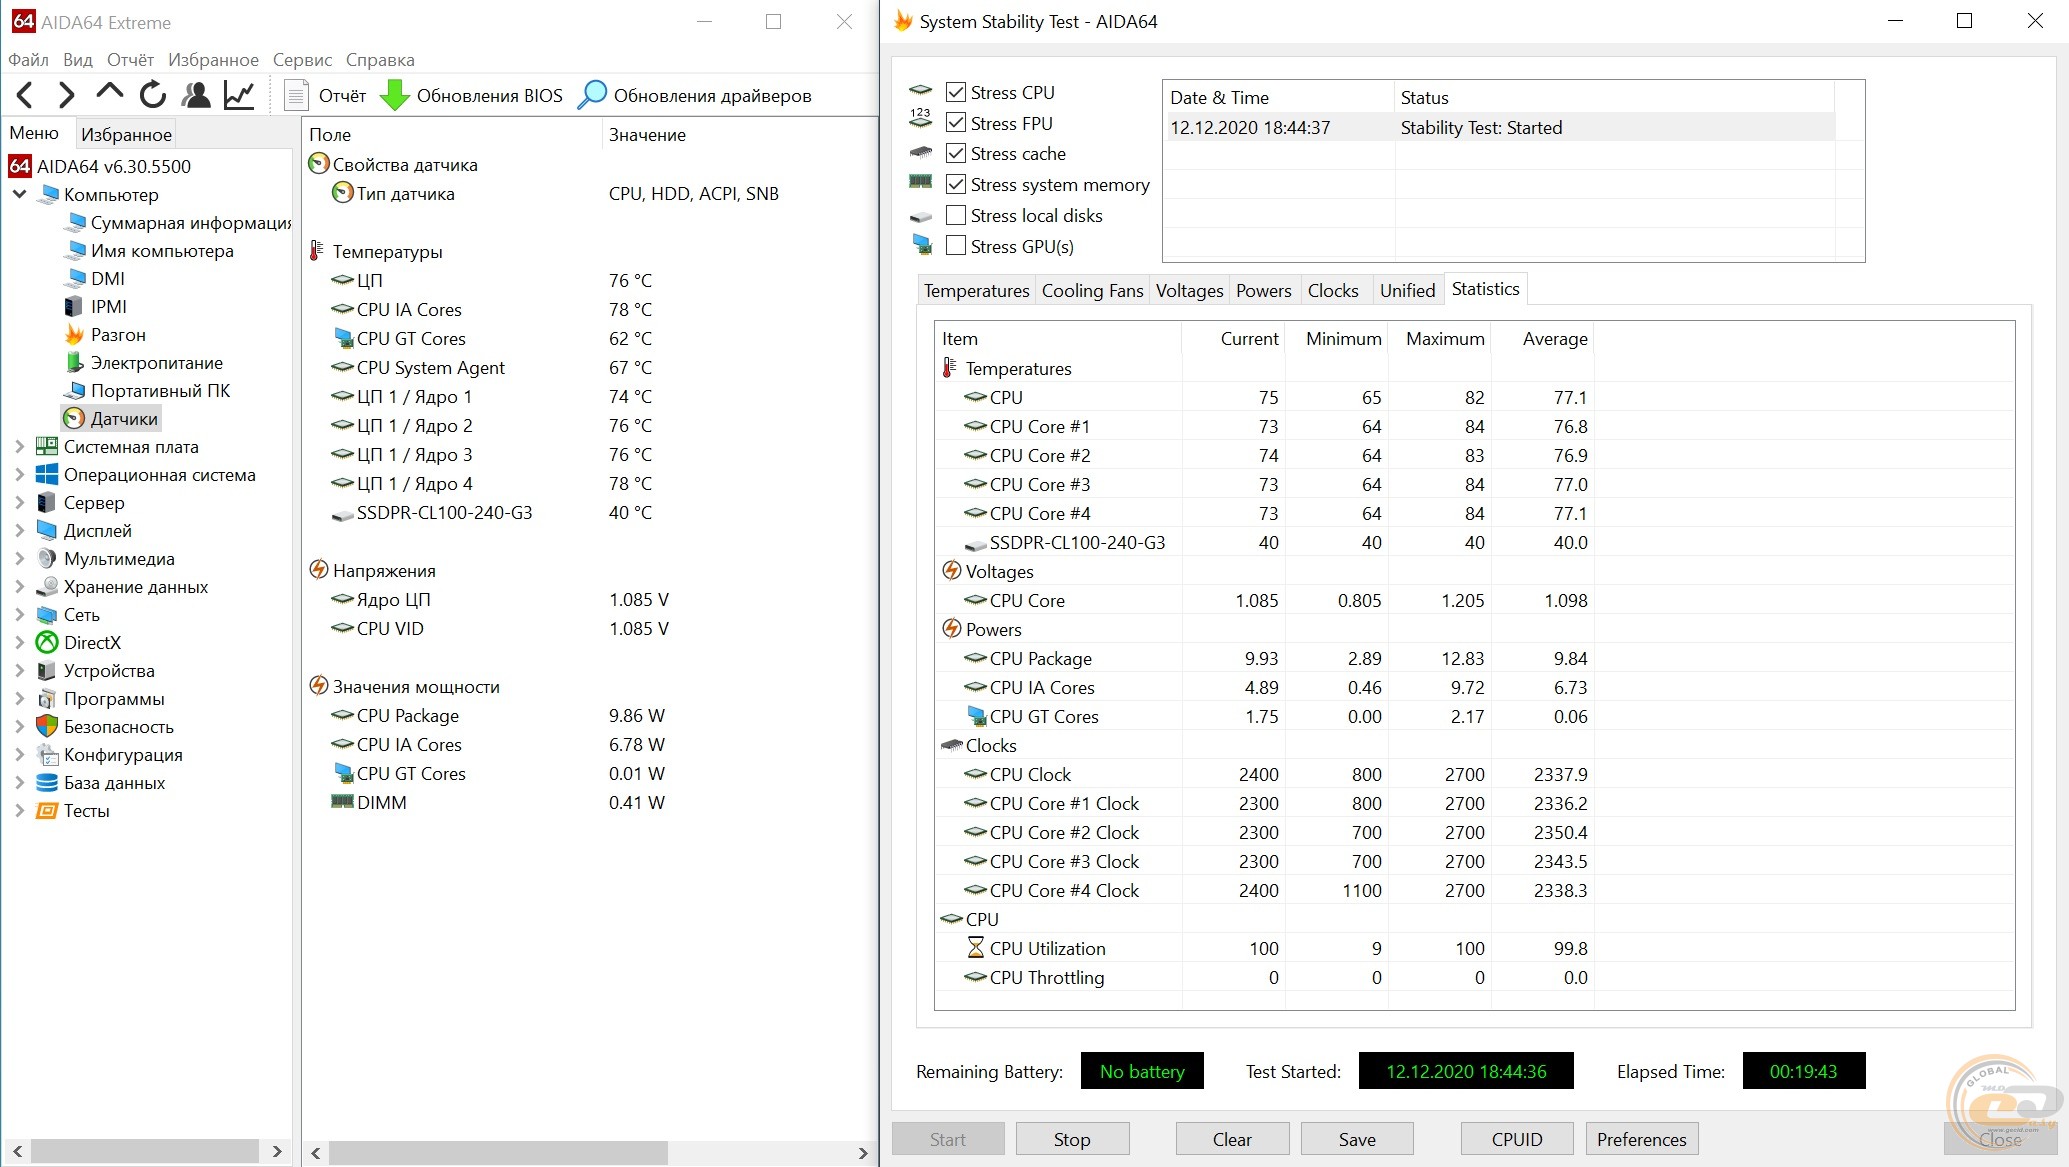The height and width of the screenshot is (1167, 2069).
Task: Expand the Дисплей tree node
Action: tap(19, 530)
